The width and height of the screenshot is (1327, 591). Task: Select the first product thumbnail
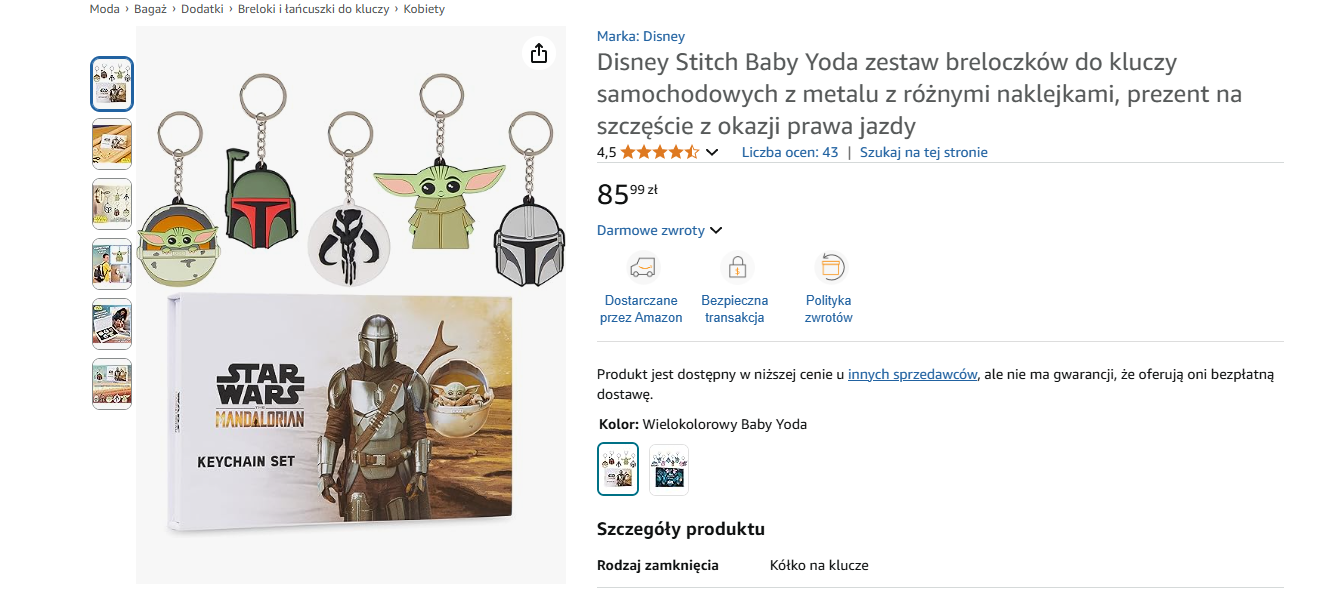(x=112, y=83)
